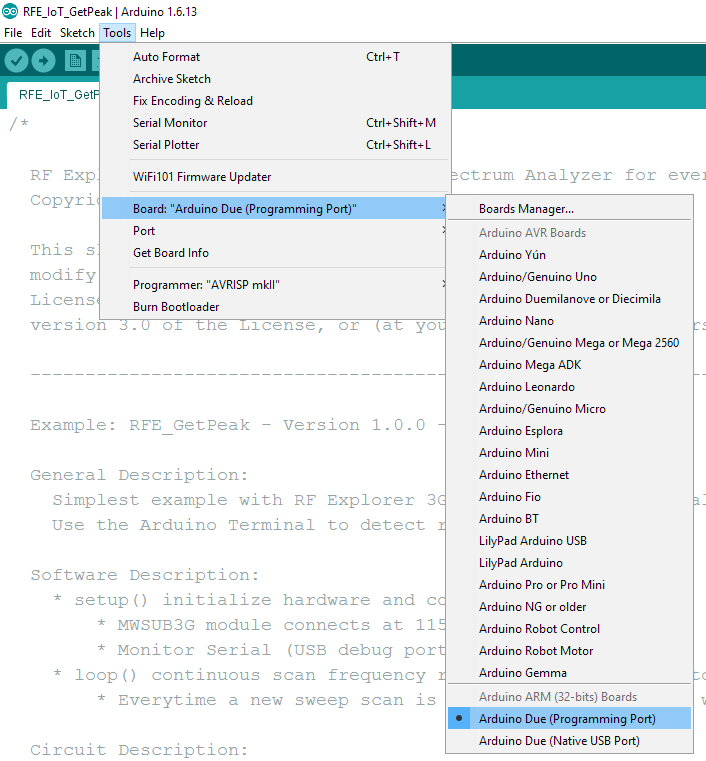Image resolution: width=706 pixels, height=761 pixels.
Task: Click the Verify checkmark toolbar icon
Action: click(16, 61)
